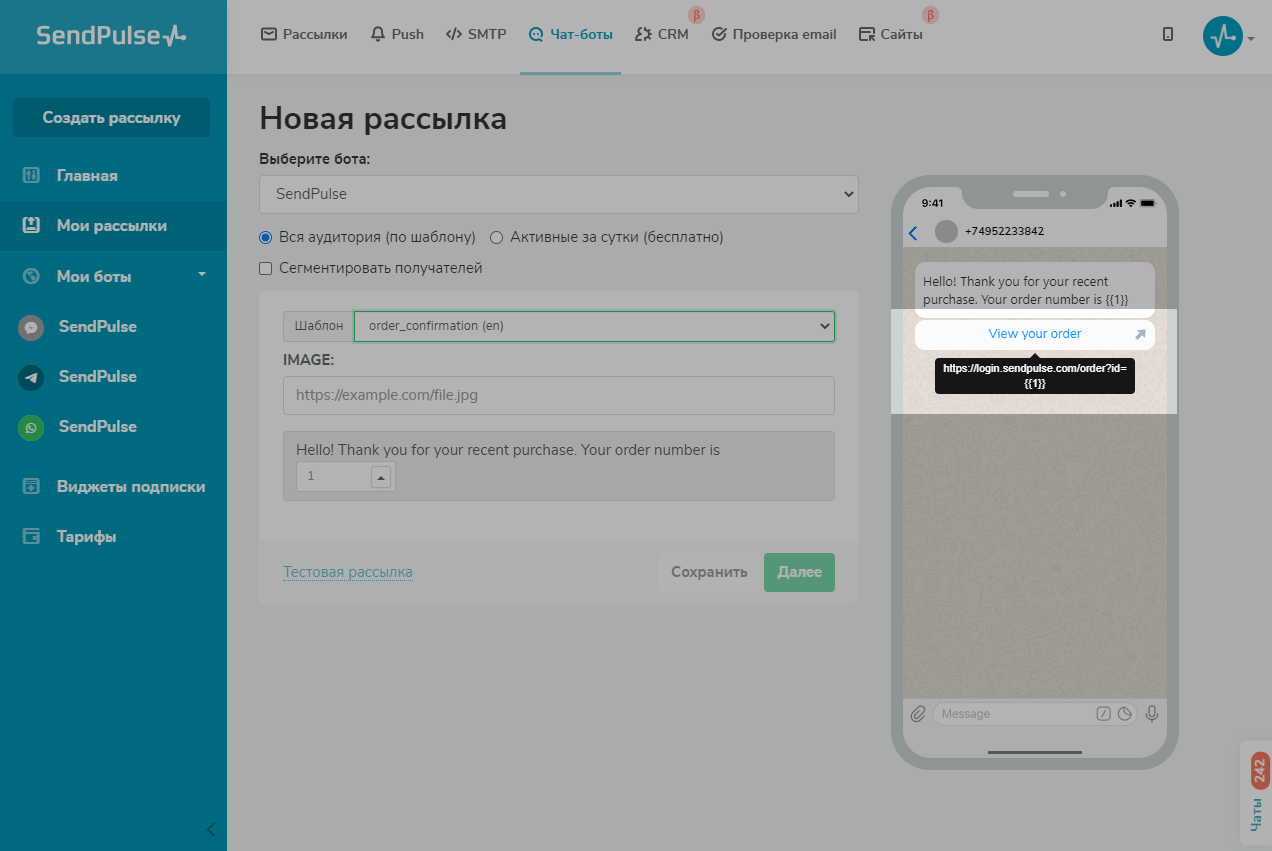
Task: Click the external link arrow on View your order
Action: (x=1140, y=334)
